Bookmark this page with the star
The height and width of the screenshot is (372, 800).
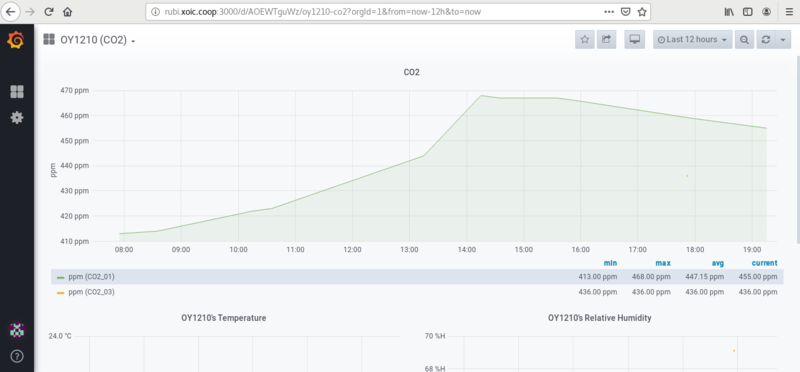pos(642,11)
